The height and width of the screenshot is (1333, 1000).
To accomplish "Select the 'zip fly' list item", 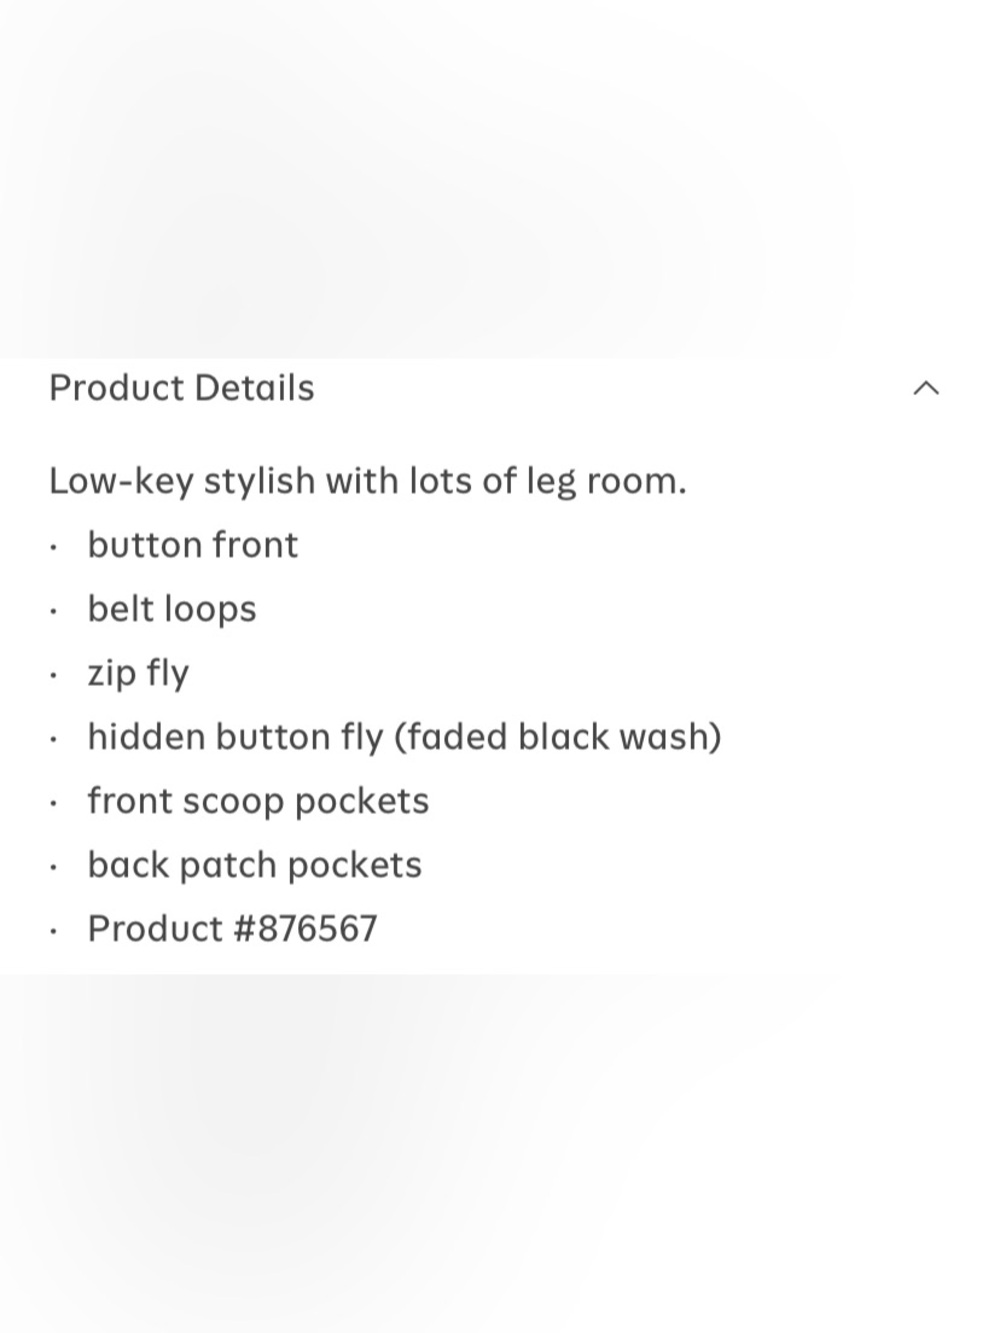I will coord(138,673).
